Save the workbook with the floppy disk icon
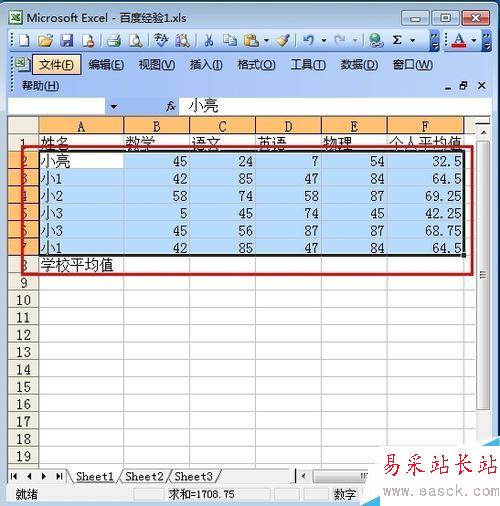500x506 pixels. (67, 41)
